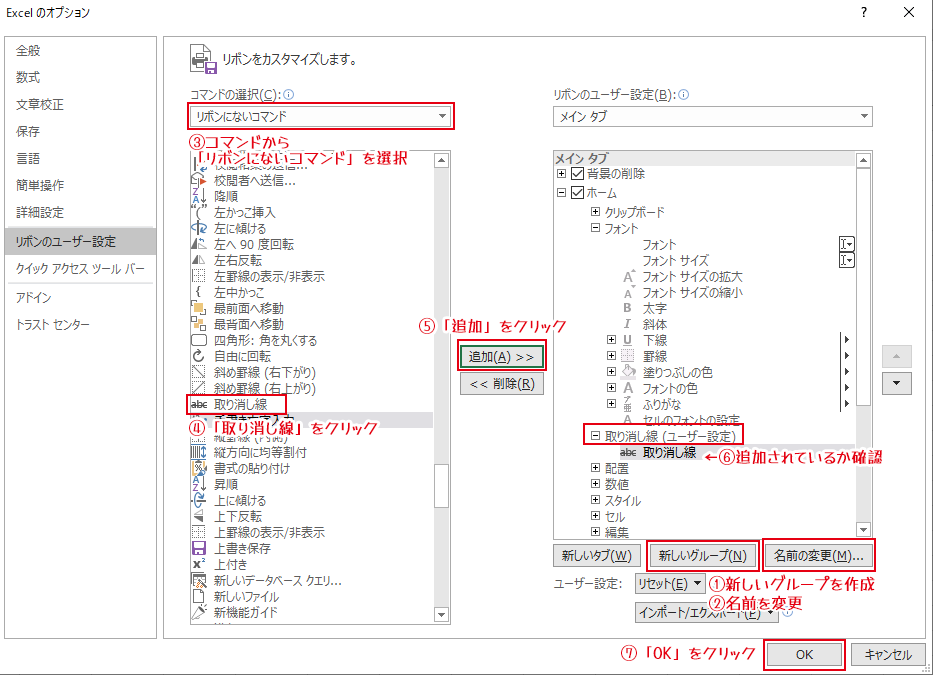The width and height of the screenshot is (933, 675).
Task: Click the ribbon tree scroll-up arrow
Action: 863,160
